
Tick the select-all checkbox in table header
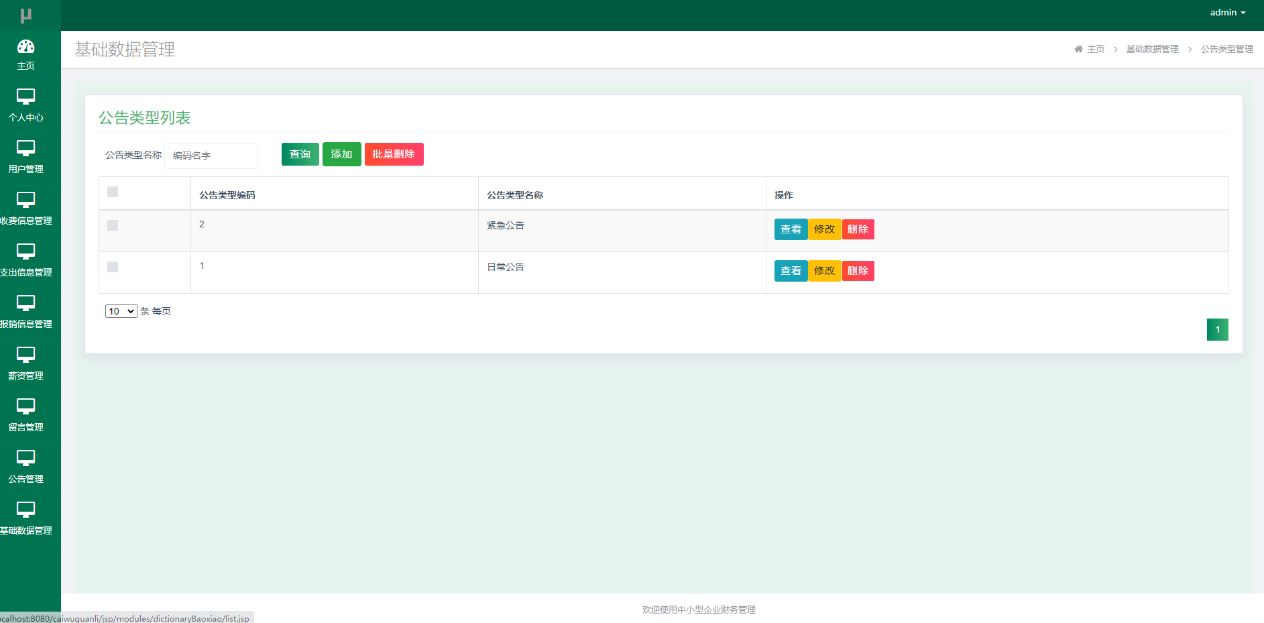point(112,192)
